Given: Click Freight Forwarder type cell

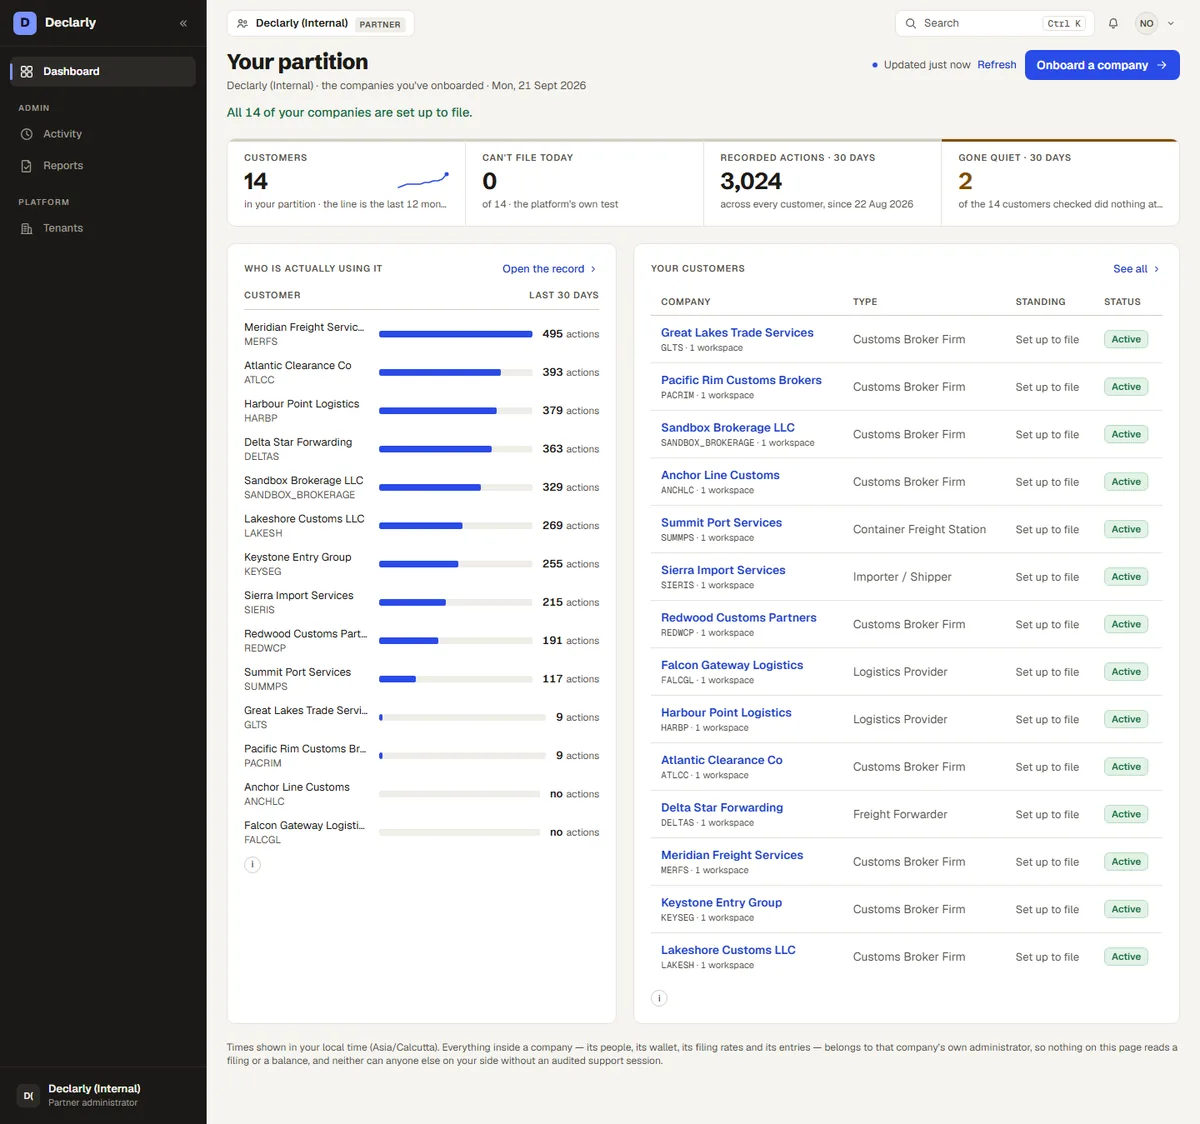Looking at the screenshot, I should coord(900,815).
